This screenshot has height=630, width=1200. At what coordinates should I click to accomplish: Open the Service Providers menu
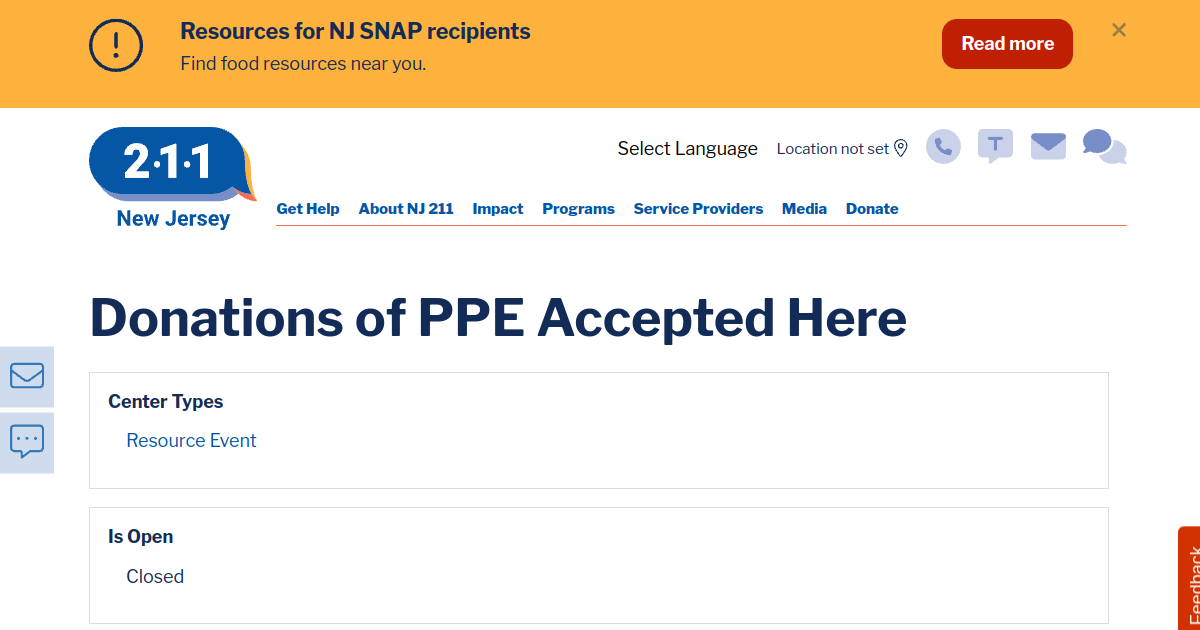(x=698, y=209)
